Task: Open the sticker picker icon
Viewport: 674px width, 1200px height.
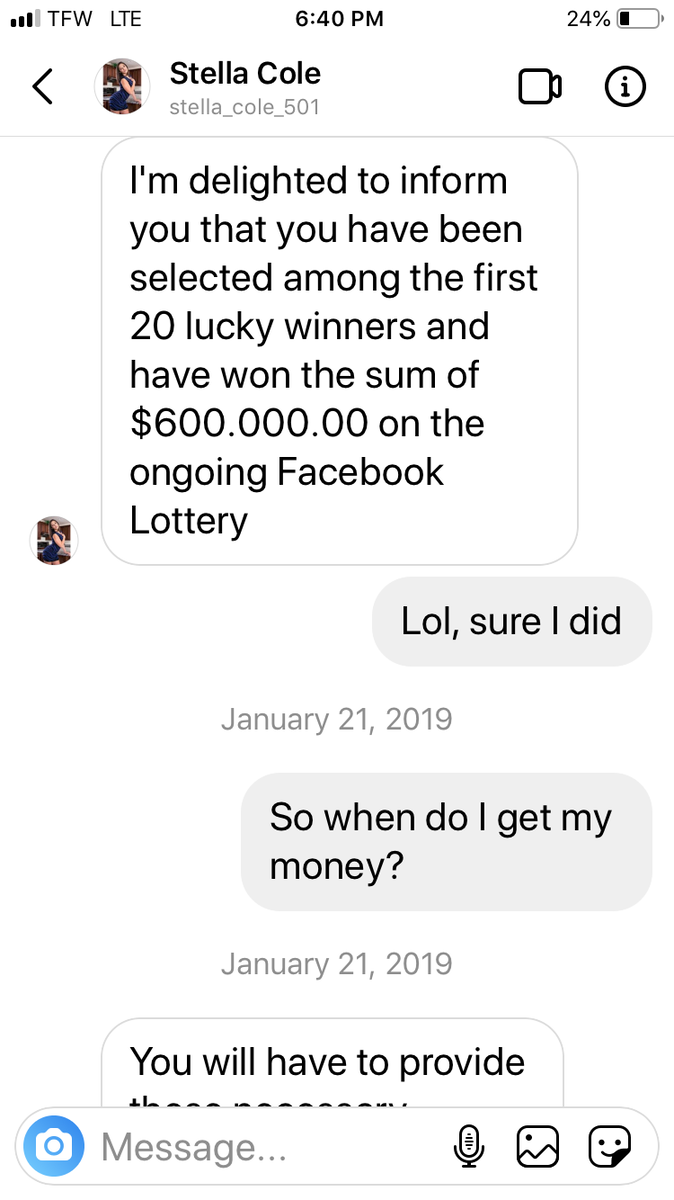Action: [x=608, y=1146]
